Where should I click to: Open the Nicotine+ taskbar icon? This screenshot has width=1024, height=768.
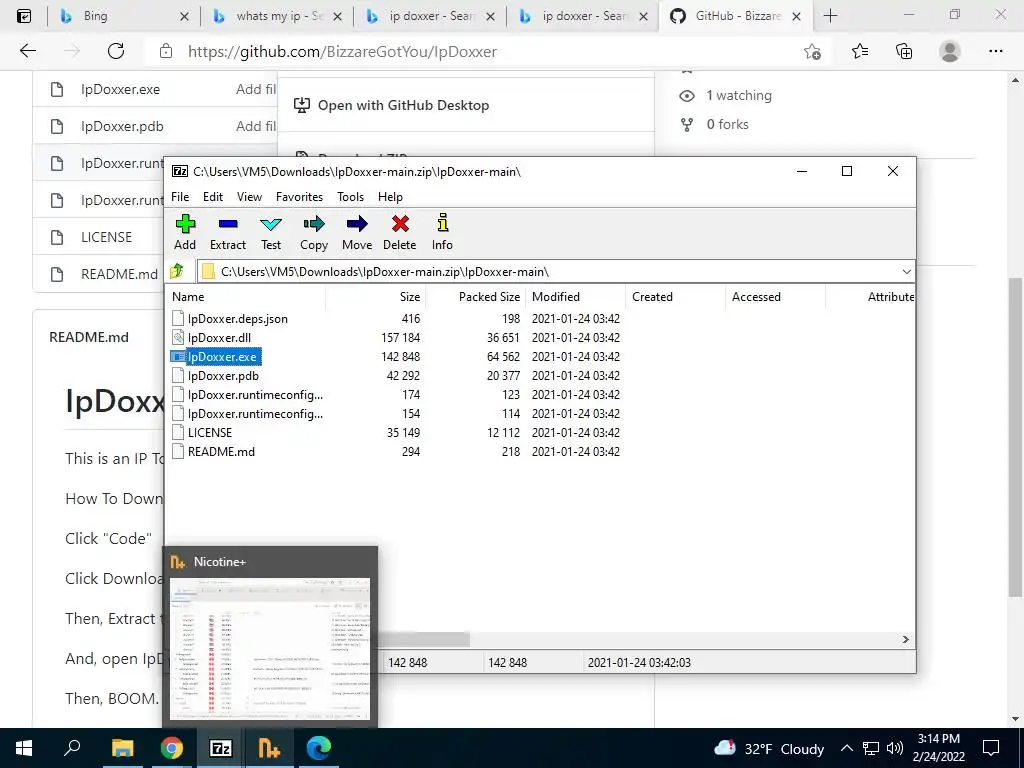click(x=269, y=748)
